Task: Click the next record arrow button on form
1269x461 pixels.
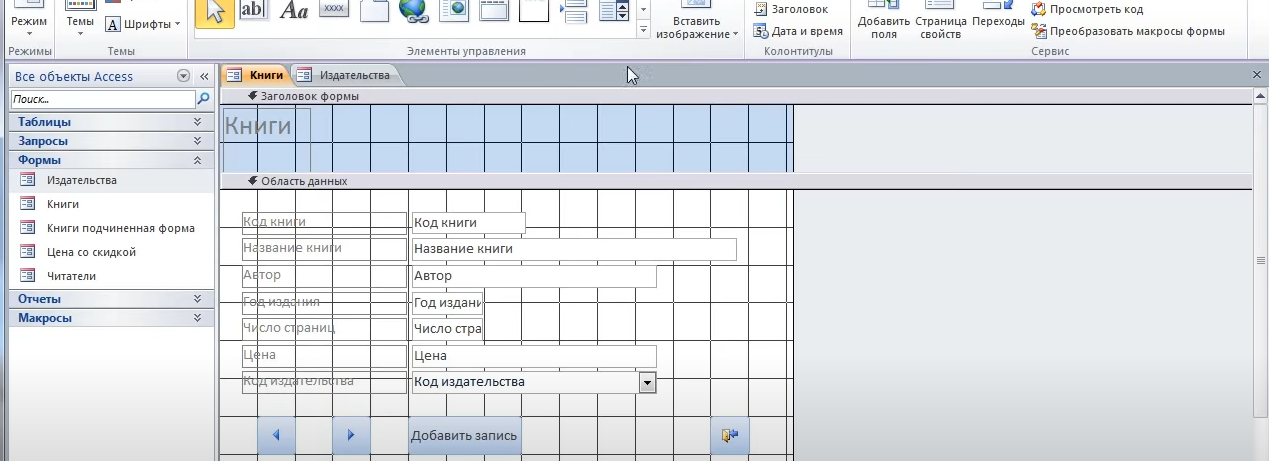Action: pyautogui.click(x=351, y=435)
